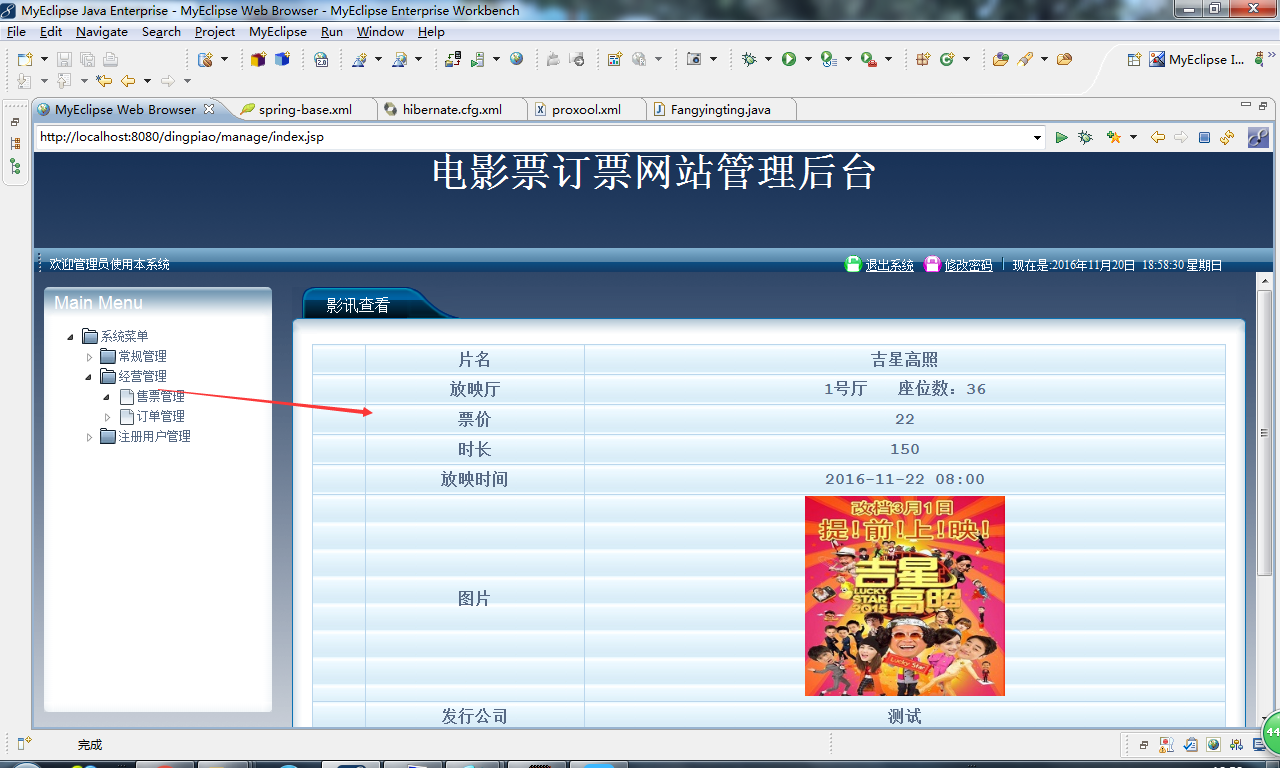The image size is (1280, 768).
Task: Select 售票管理 in the menu tree
Action: point(161,397)
